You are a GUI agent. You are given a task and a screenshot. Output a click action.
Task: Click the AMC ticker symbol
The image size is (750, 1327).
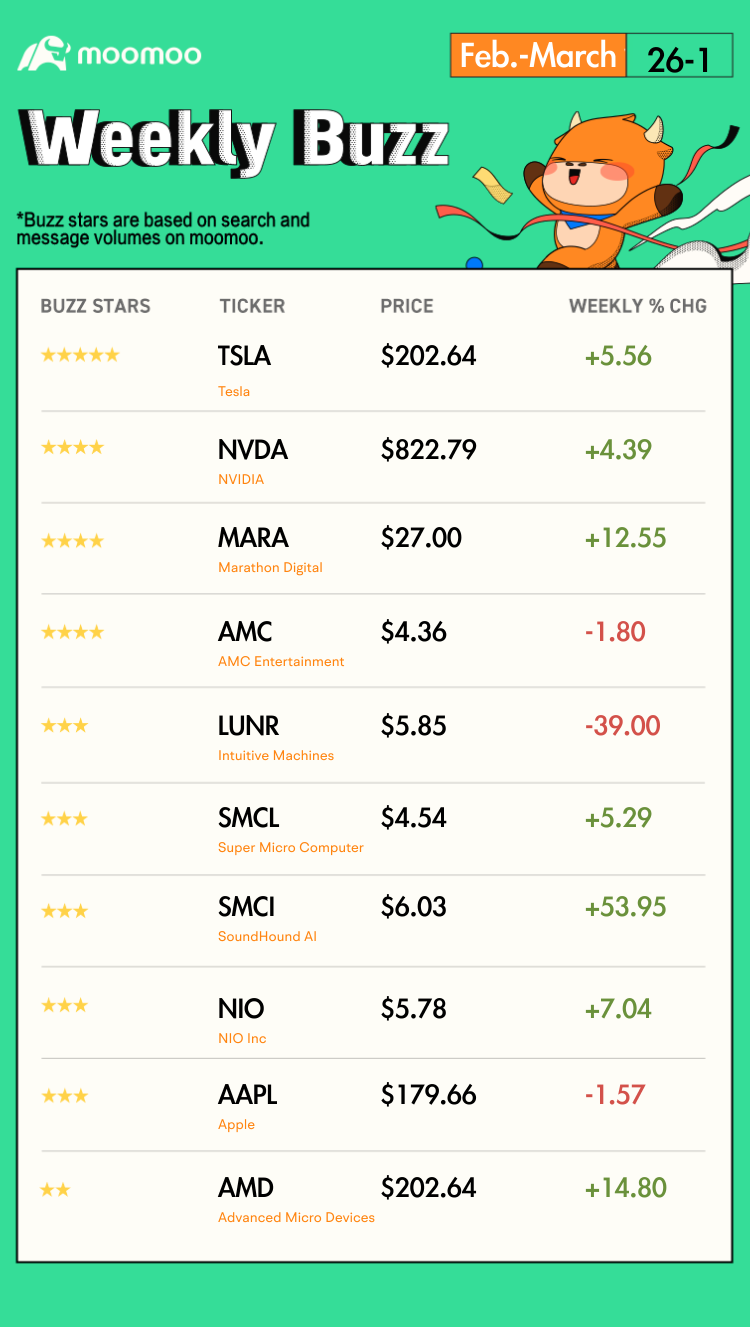pyautogui.click(x=245, y=632)
